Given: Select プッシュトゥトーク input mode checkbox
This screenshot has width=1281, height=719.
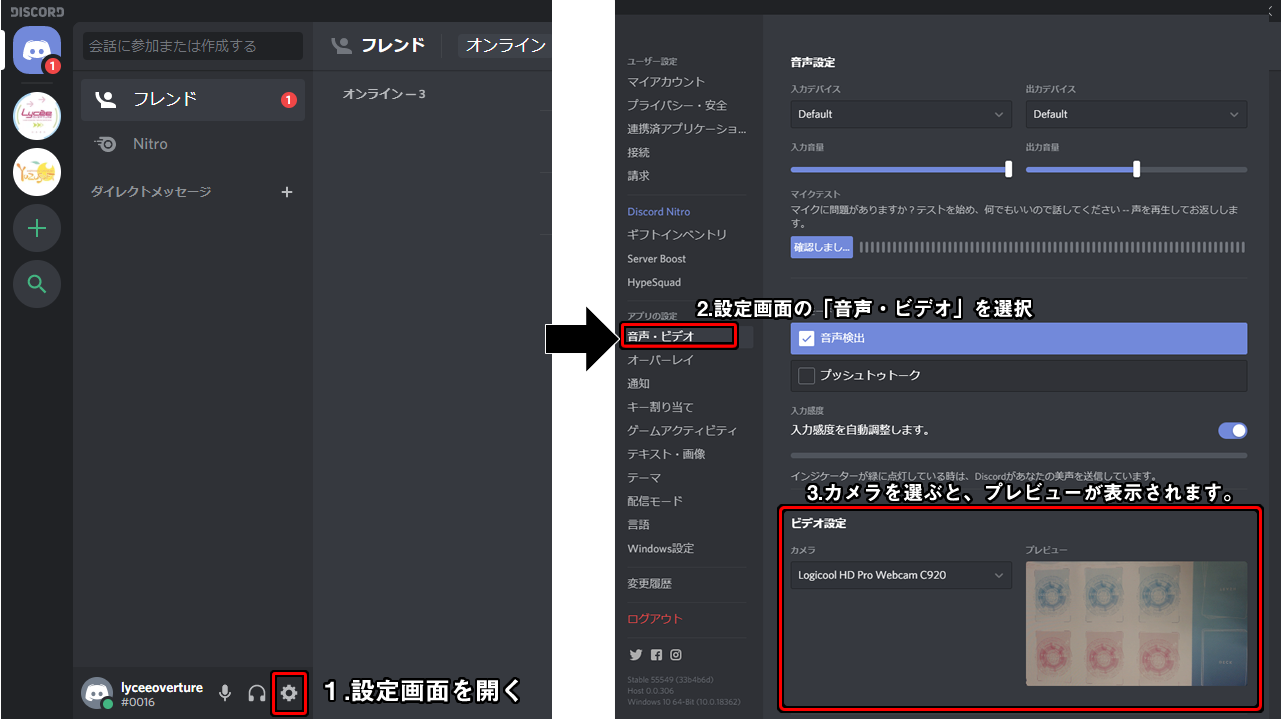Looking at the screenshot, I should click(x=807, y=375).
